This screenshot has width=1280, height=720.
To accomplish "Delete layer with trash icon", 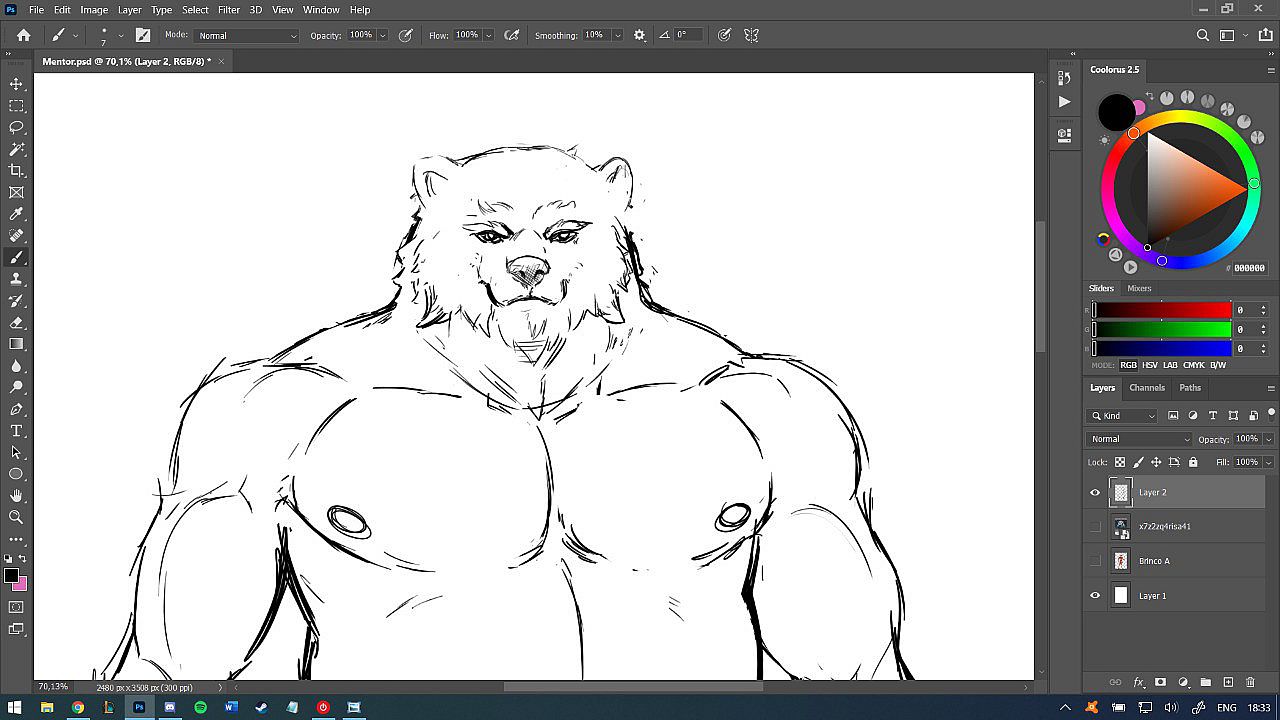I will (1250, 682).
